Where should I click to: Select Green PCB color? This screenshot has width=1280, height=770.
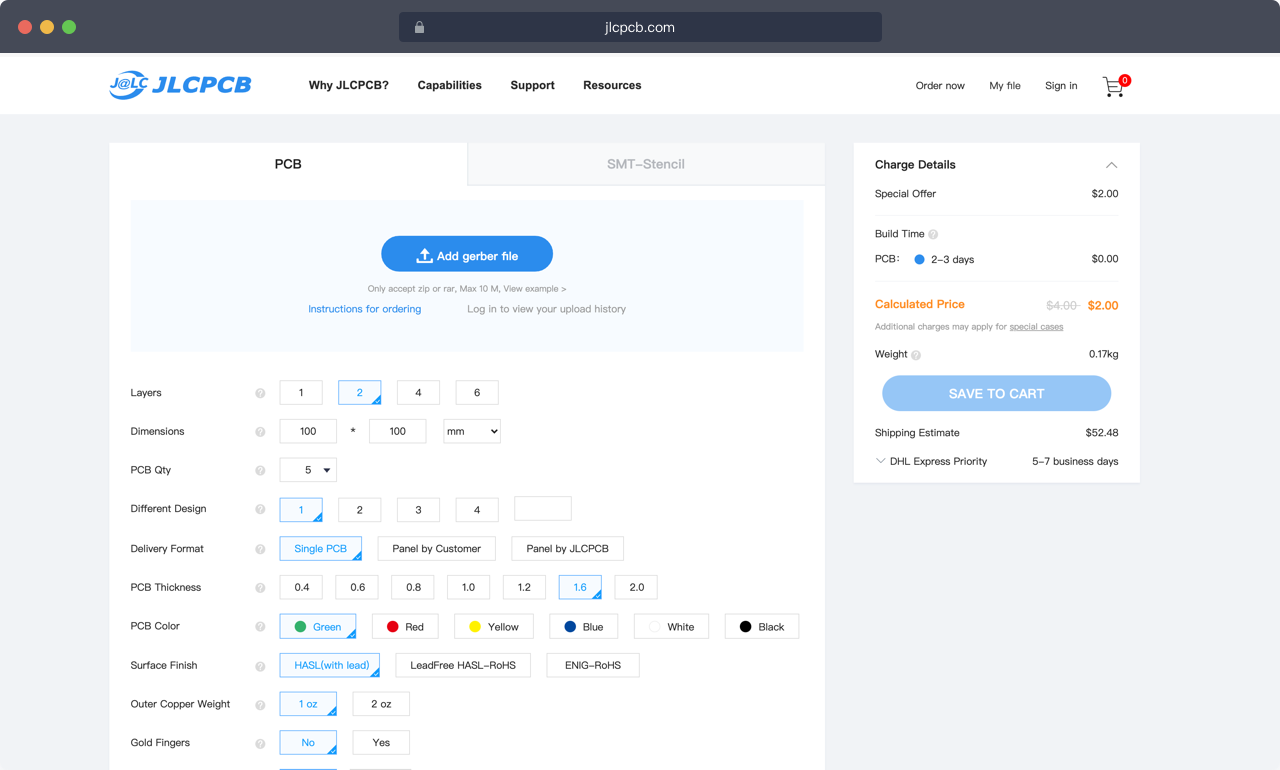tap(318, 626)
